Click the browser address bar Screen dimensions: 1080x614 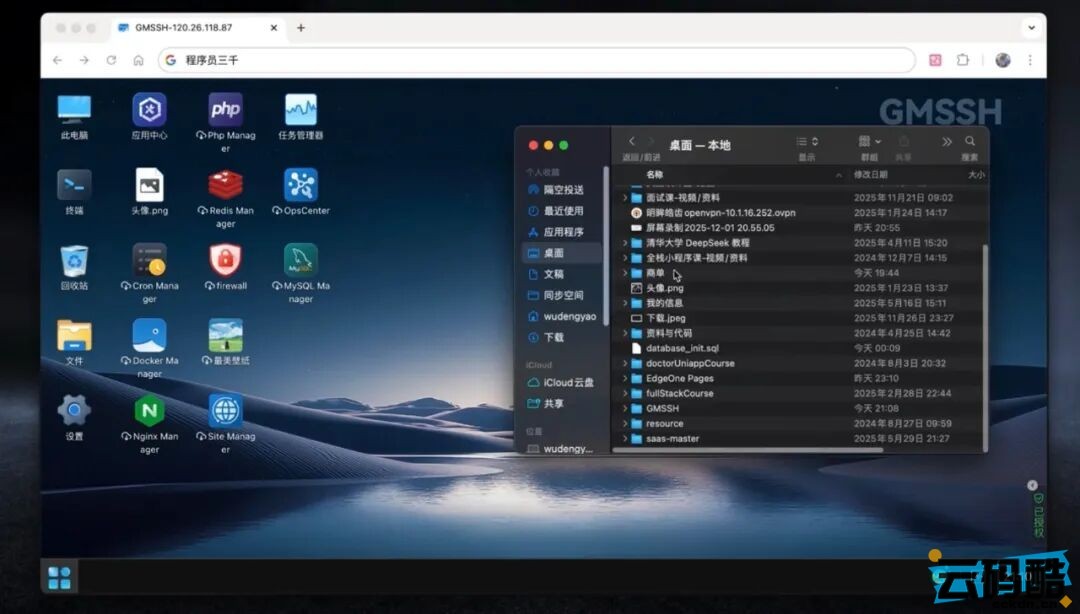tap(540, 60)
